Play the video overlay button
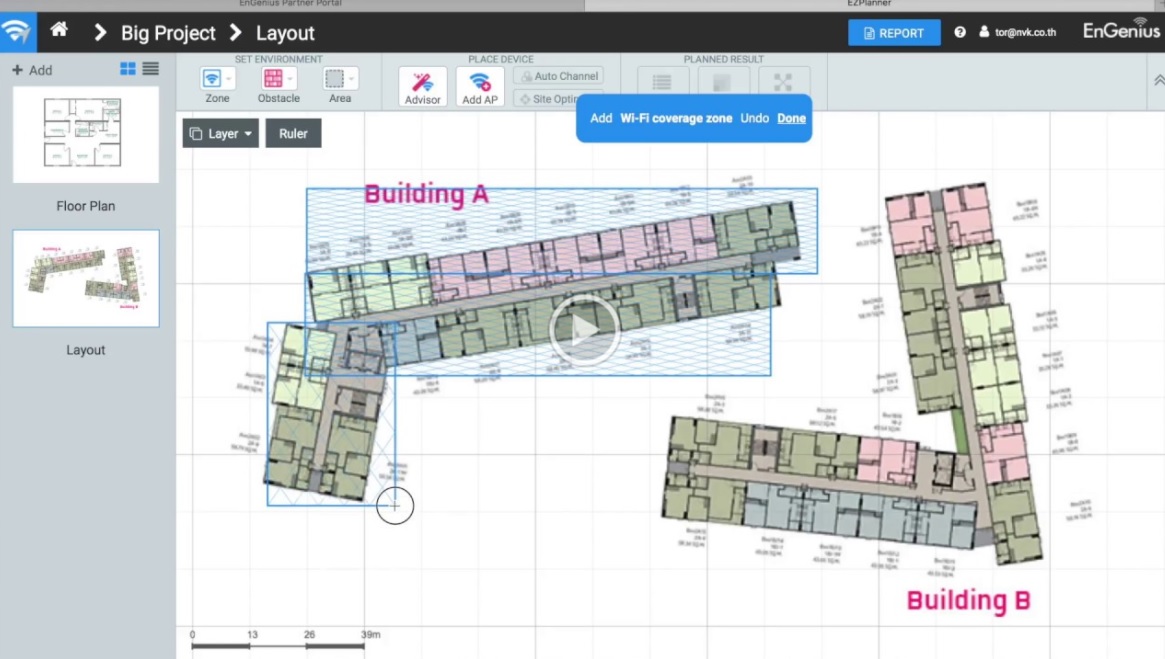The height and width of the screenshot is (659, 1165). coord(585,330)
